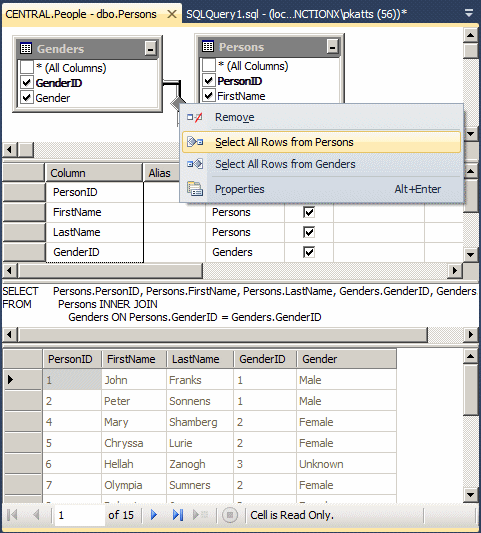Click the stop query execution icon
Viewport: 481px width, 533px height.
(230, 515)
